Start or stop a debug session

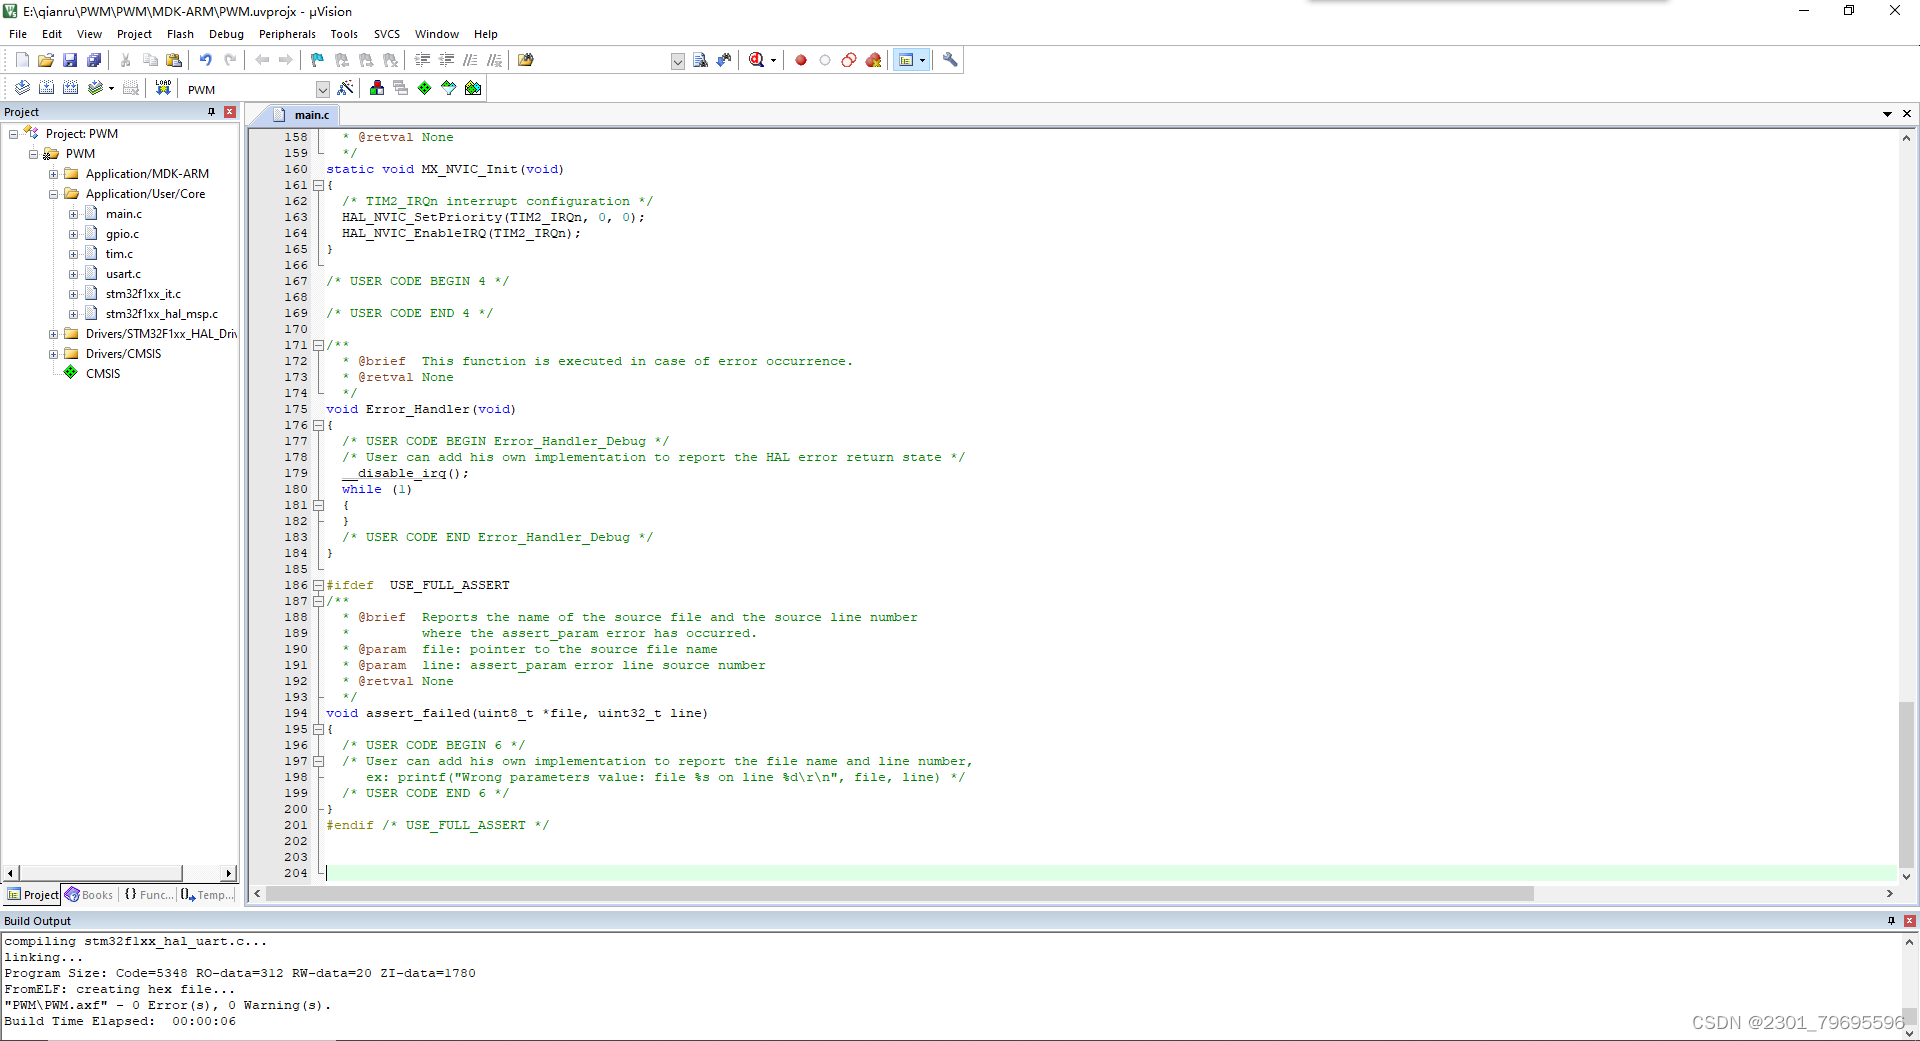(x=757, y=60)
